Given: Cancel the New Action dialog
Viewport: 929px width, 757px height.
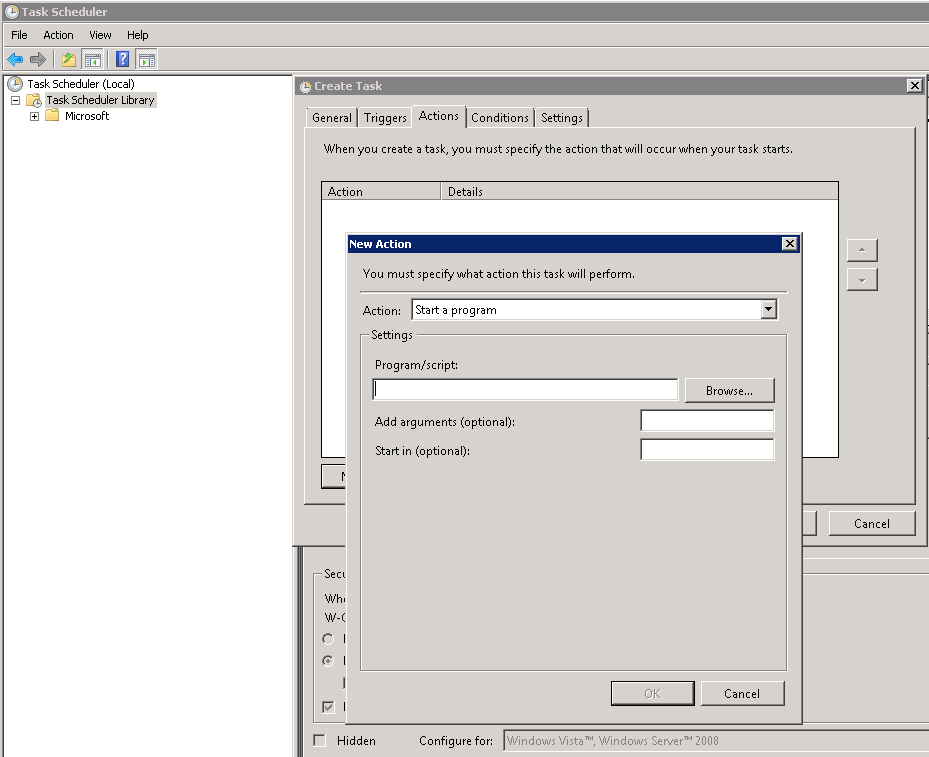Looking at the screenshot, I should tap(742, 692).
